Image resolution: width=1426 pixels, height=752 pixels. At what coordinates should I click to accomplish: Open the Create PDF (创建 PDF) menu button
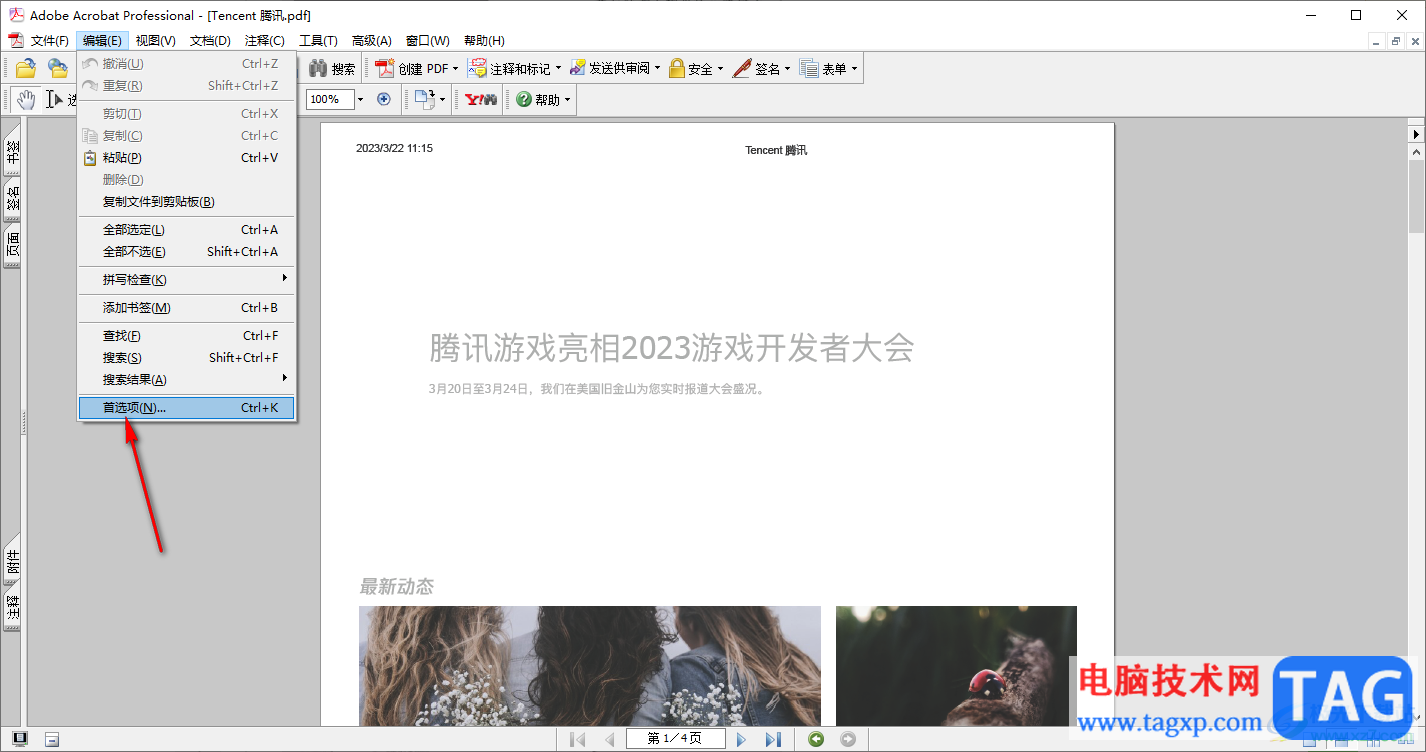pos(412,69)
